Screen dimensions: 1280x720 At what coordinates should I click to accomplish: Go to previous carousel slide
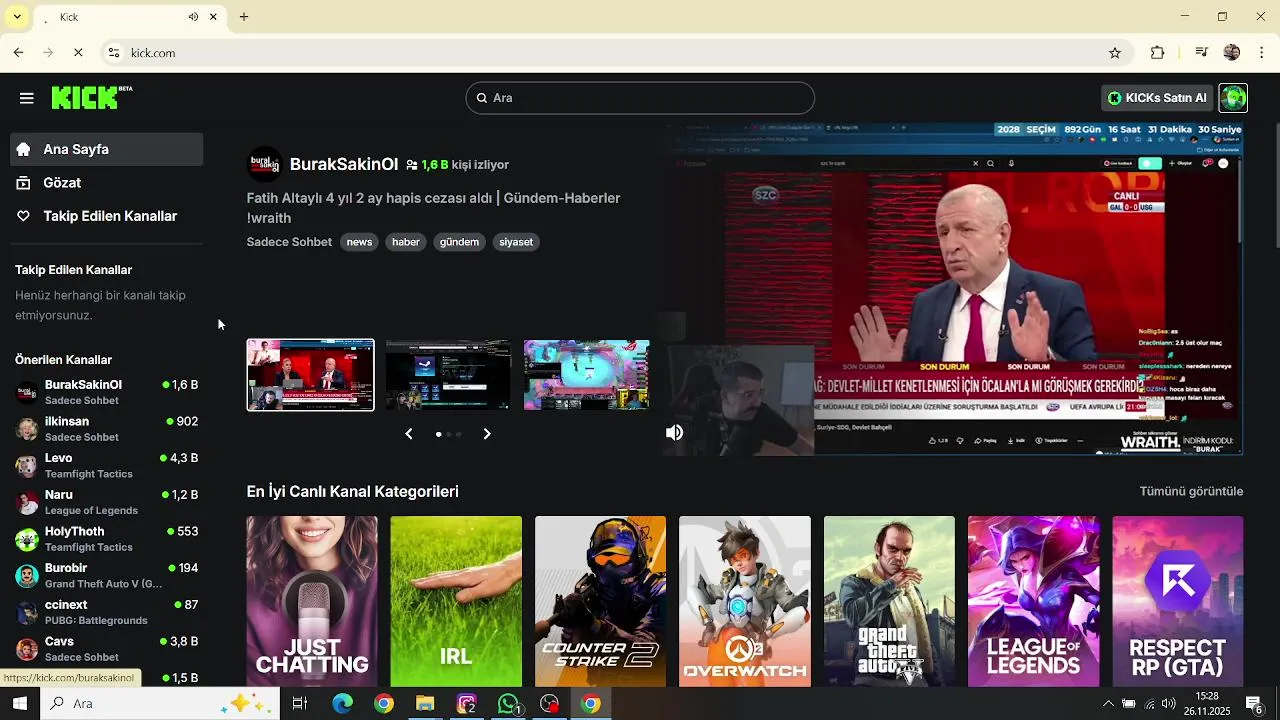coord(408,434)
